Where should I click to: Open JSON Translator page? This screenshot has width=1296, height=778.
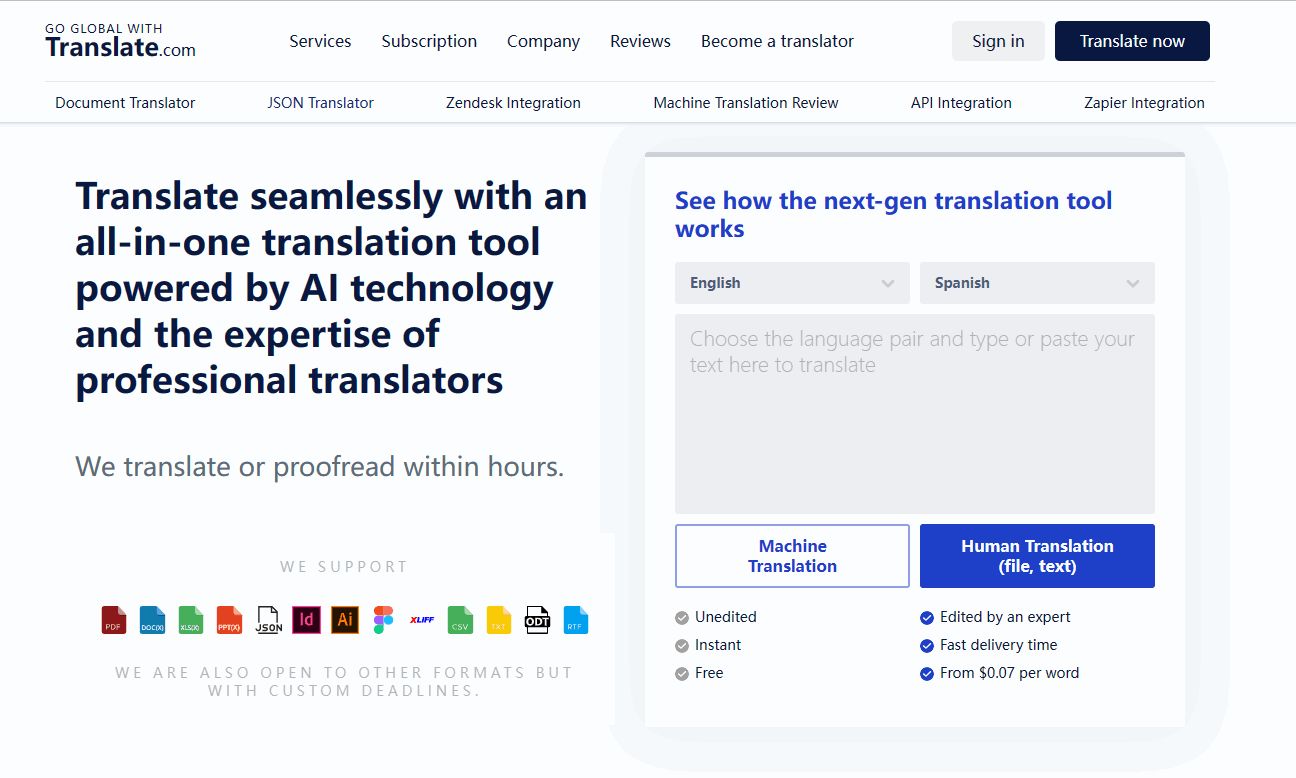click(320, 103)
